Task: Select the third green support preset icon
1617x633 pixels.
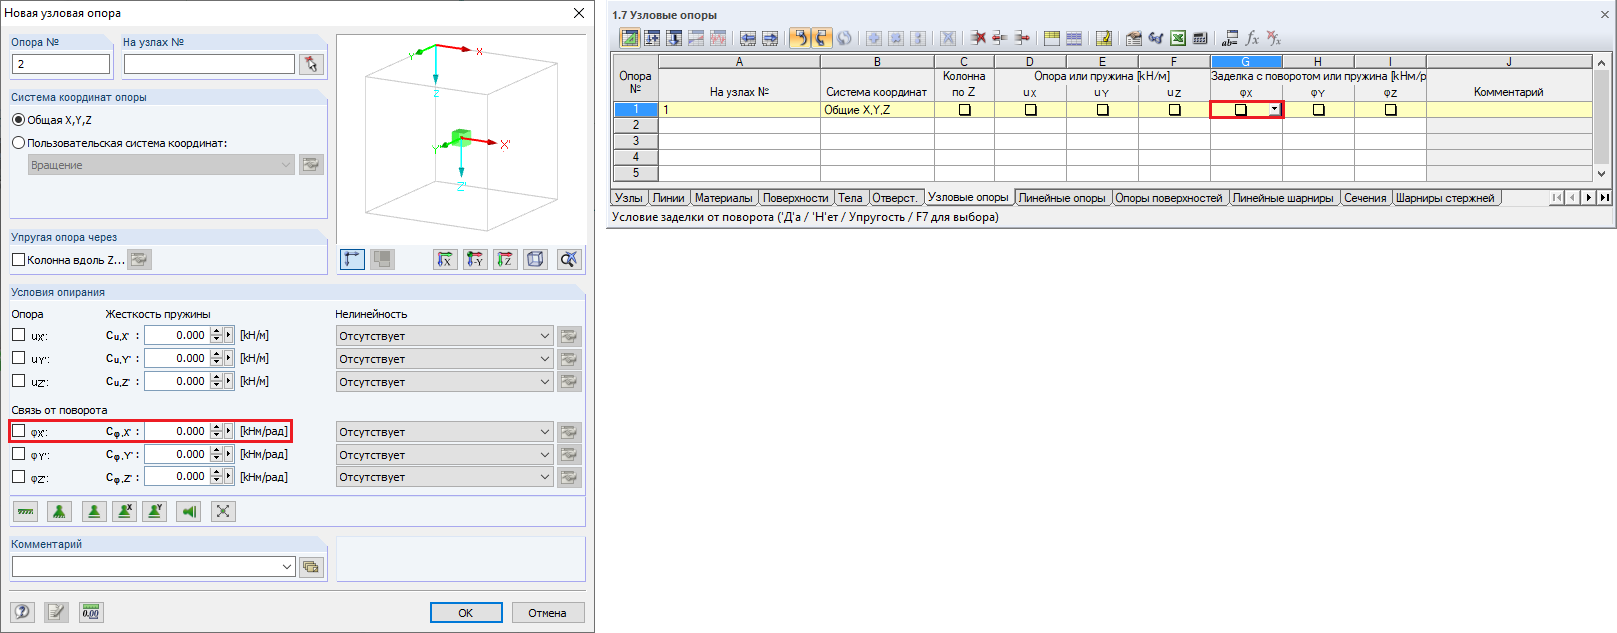Action: pos(94,511)
